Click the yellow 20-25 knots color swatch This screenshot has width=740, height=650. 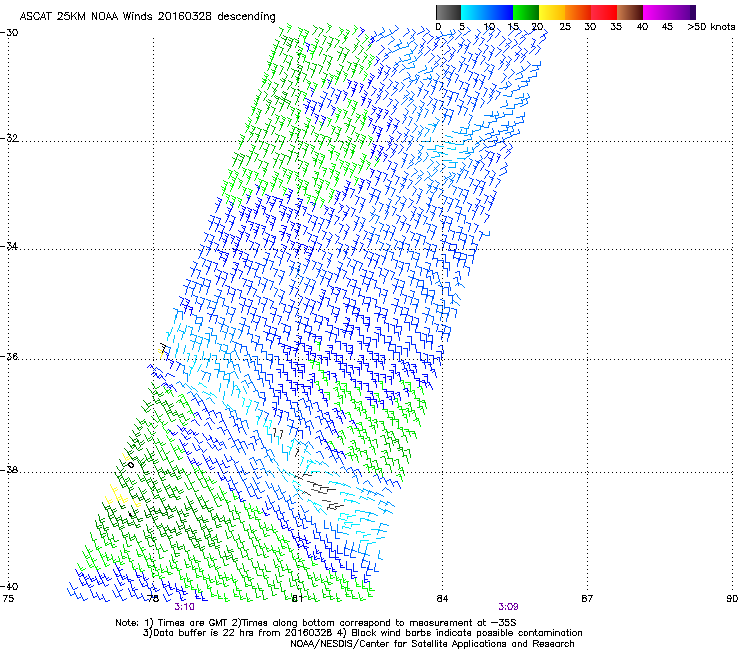click(x=552, y=12)
